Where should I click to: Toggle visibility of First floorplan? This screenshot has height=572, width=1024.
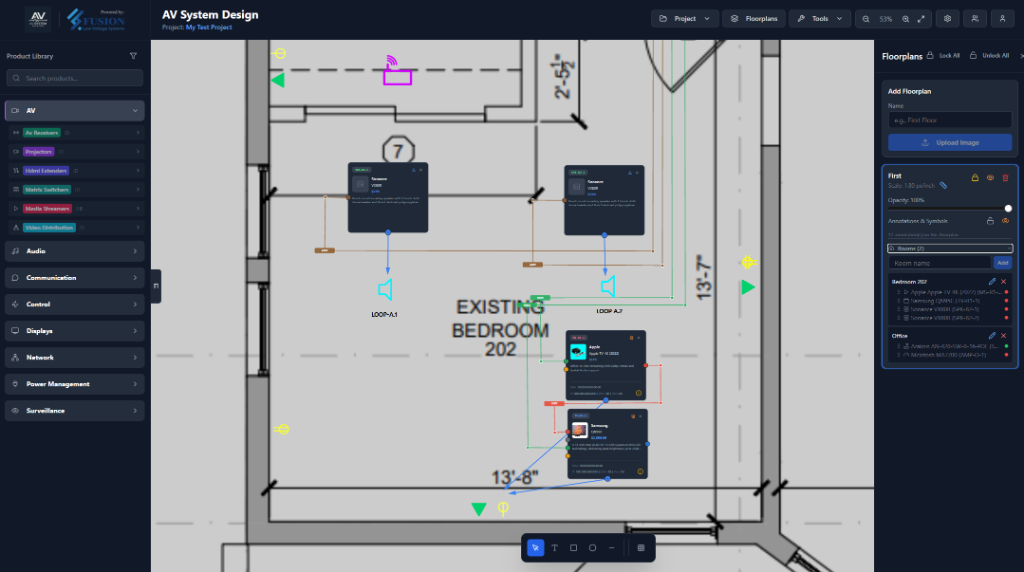(990, 178)
